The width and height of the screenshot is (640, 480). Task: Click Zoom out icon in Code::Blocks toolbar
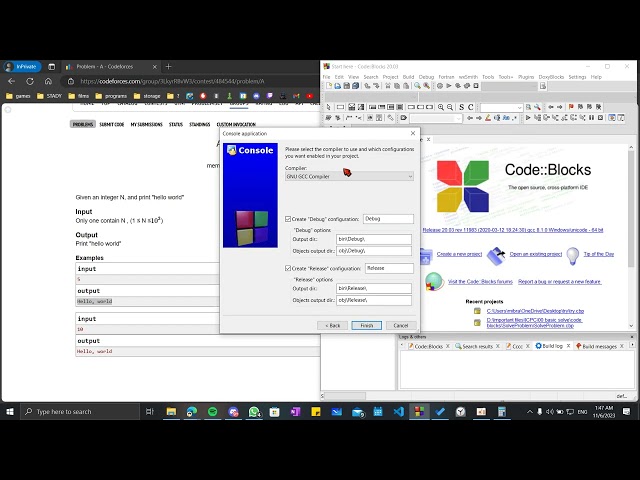[x=450, y=107]
